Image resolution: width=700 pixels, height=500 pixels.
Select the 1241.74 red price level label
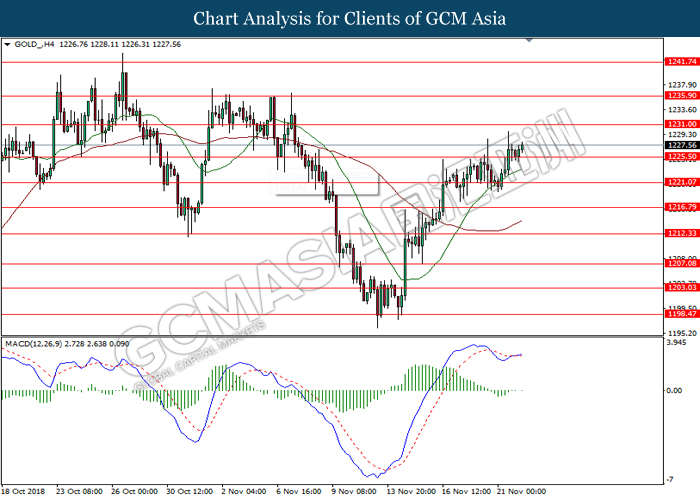682,62
